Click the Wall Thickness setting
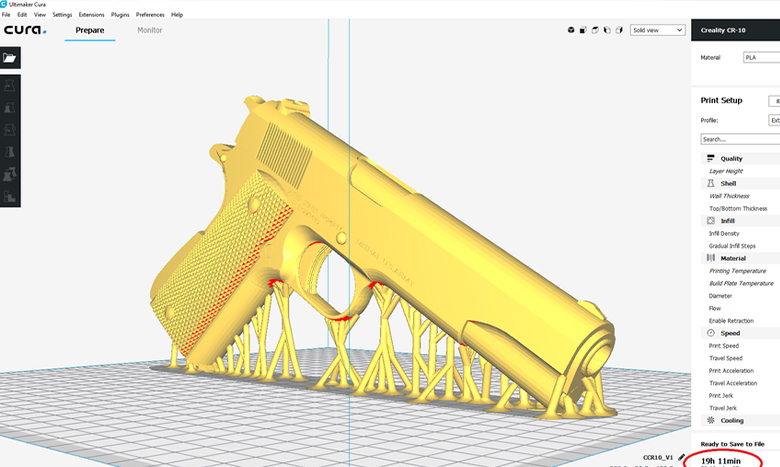780x467 pixels. pos(729,196)
